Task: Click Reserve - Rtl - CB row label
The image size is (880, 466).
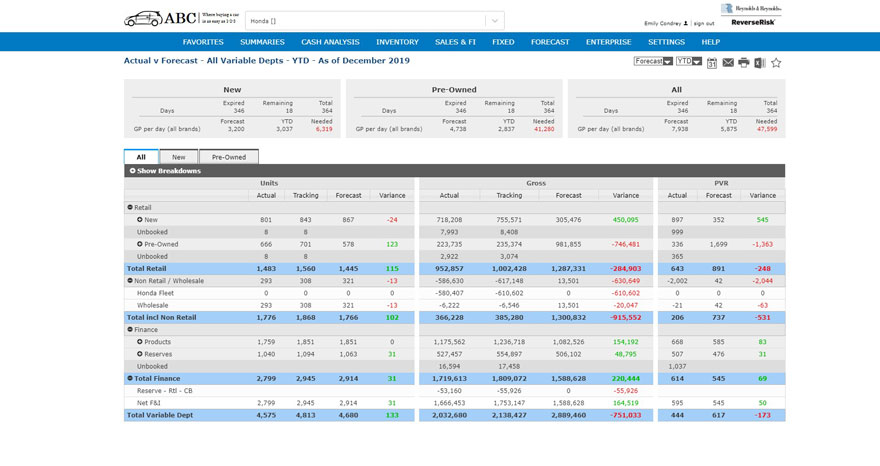Action: (x=164, y=391)
